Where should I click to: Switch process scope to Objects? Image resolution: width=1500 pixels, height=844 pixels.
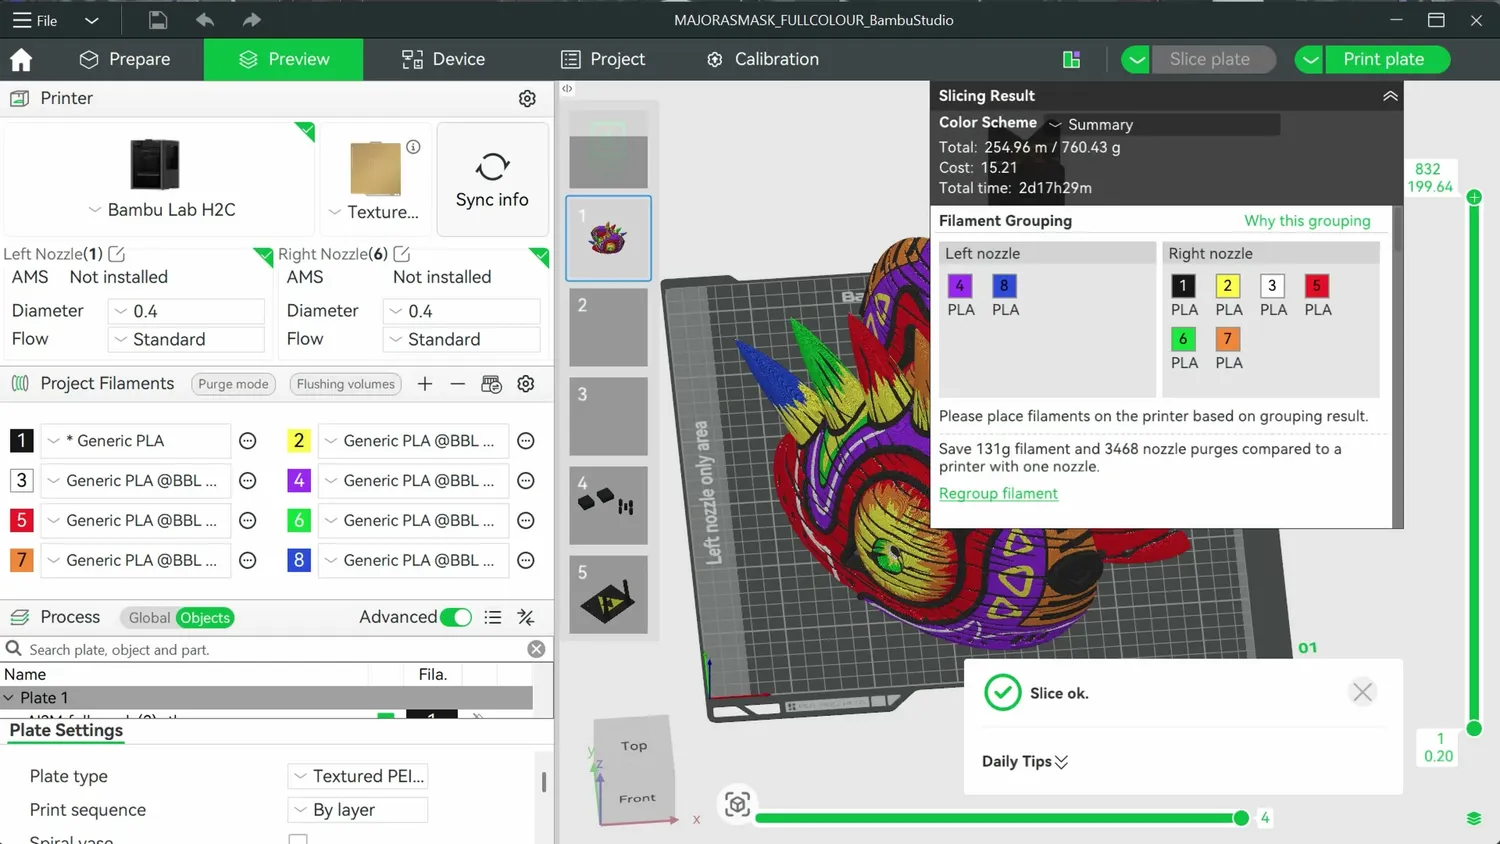(x=205, y=618)
